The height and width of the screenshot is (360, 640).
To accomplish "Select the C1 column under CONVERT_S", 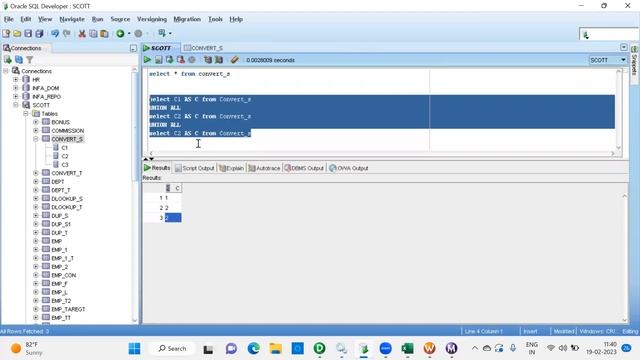I will pyautogui.click(x=64, y=148).
